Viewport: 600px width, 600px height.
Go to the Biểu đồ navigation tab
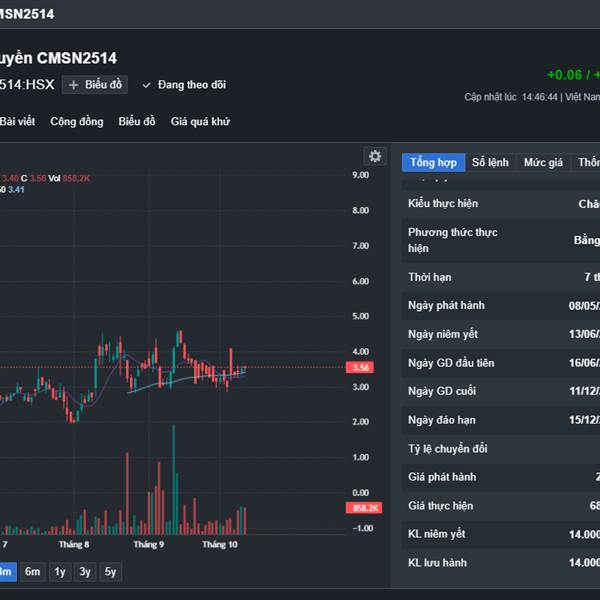tap(137, 122)
